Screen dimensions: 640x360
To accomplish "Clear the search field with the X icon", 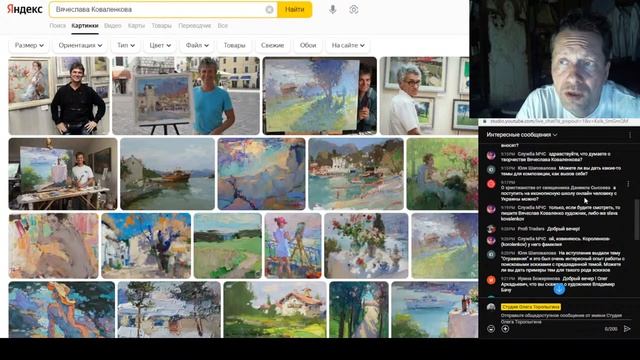I will click(x=269, y=9).
